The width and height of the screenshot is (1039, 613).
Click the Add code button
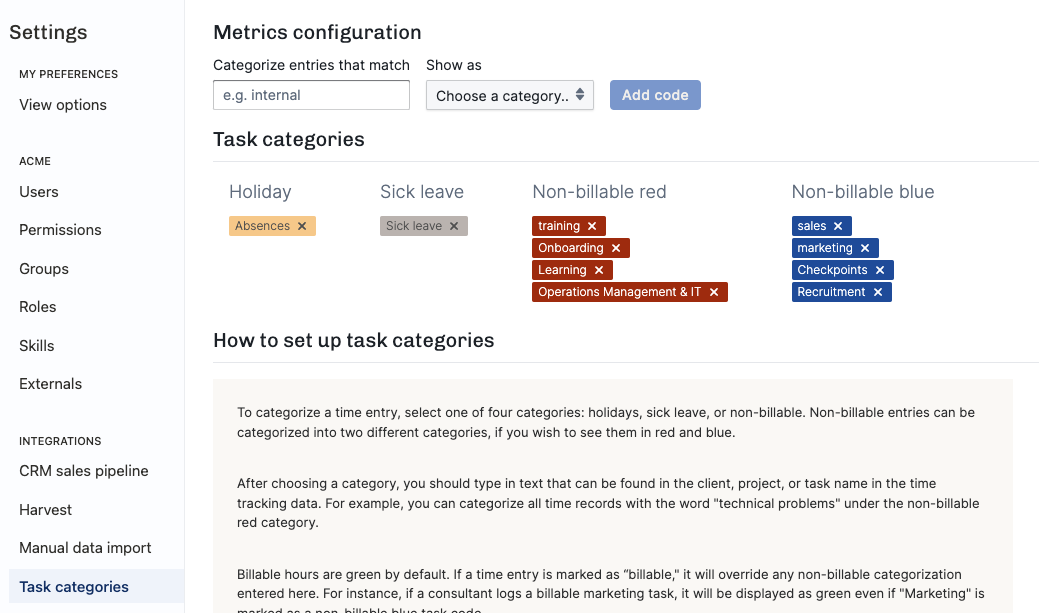[655, 95]
